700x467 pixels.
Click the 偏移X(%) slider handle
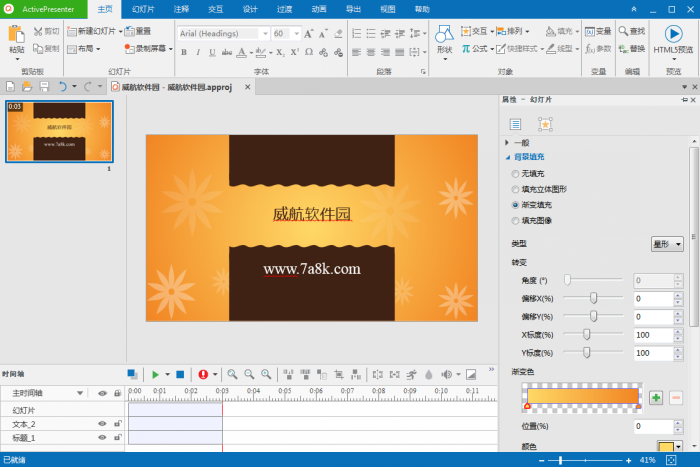[x=594, y=297]
